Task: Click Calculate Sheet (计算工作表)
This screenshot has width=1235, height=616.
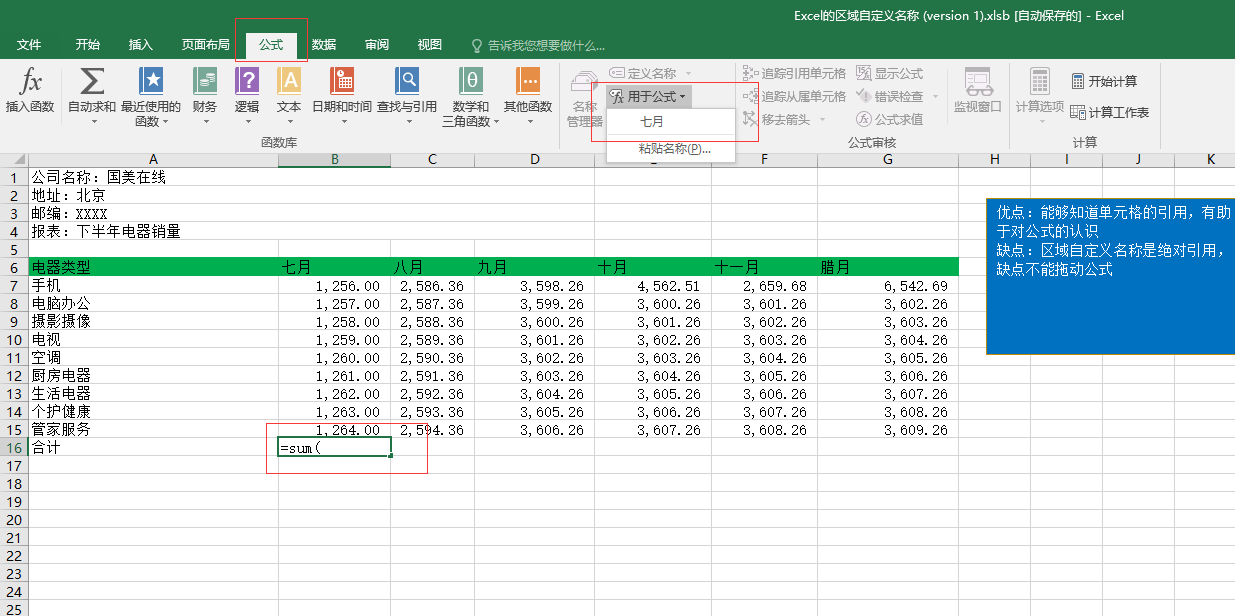Action: [1110, 112]
